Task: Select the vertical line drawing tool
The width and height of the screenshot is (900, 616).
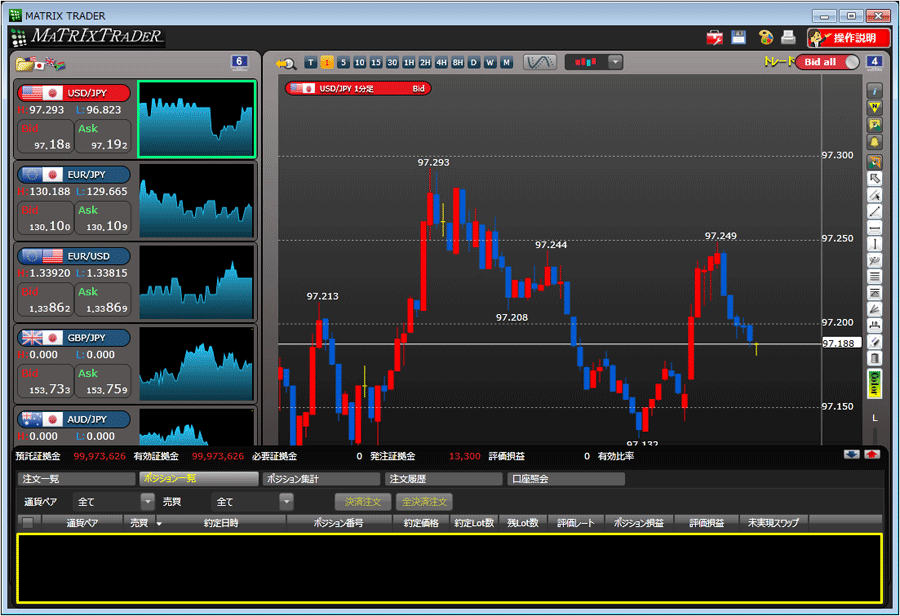Action: click(874, 244)
